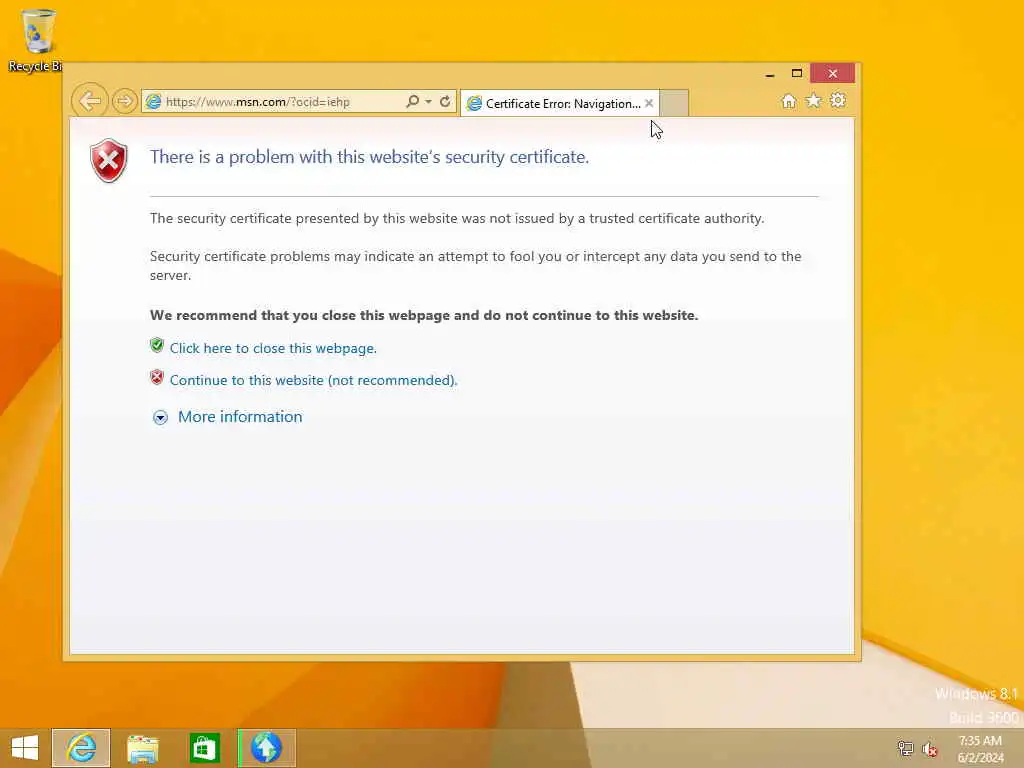Click here to close this webpage link
The image size is (1024, 768).
pos(273,348)
